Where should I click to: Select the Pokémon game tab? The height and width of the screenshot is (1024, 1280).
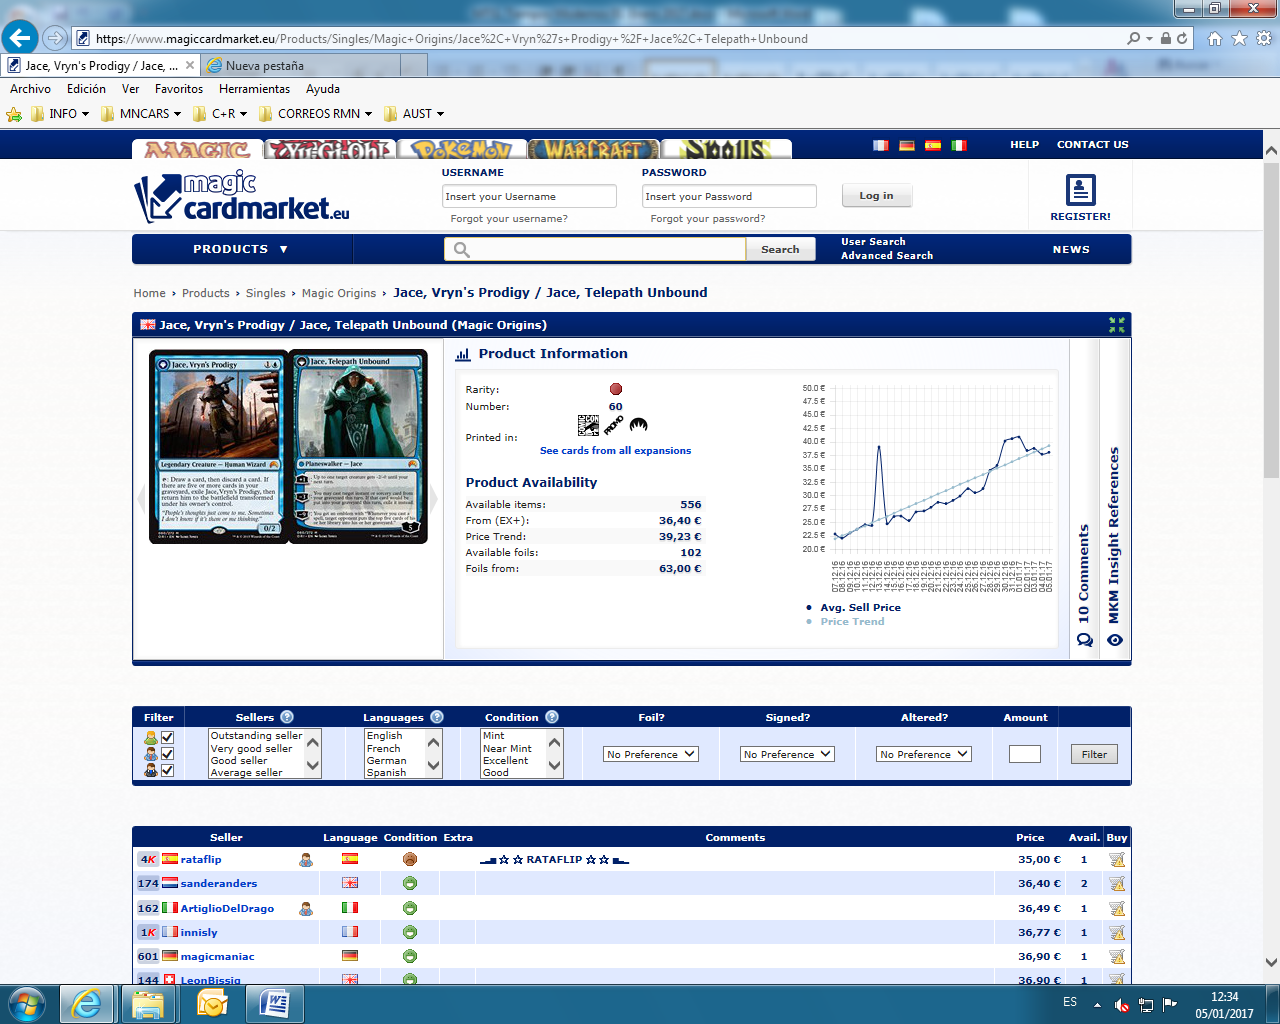point(462,149)
